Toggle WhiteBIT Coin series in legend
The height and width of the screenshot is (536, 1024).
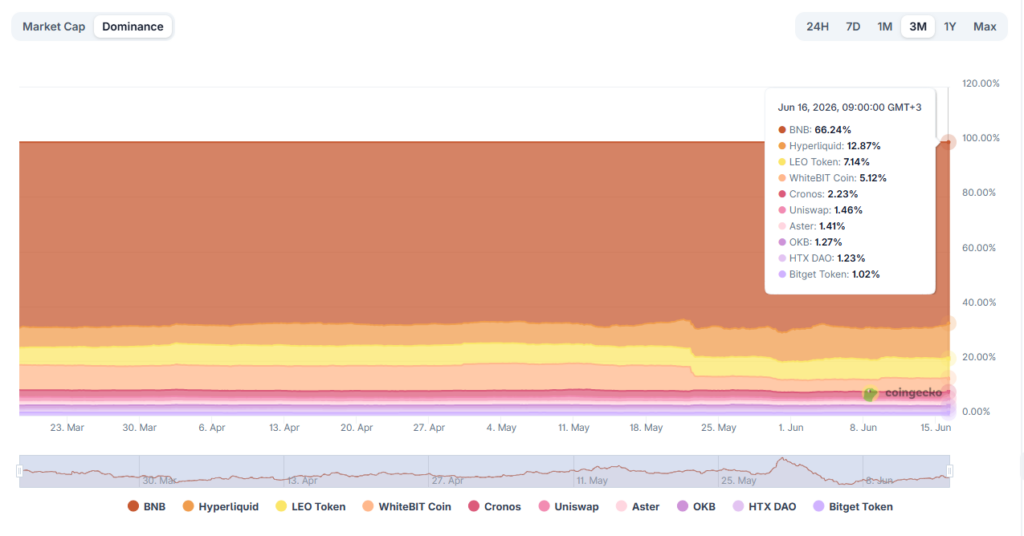click(407, 507)
